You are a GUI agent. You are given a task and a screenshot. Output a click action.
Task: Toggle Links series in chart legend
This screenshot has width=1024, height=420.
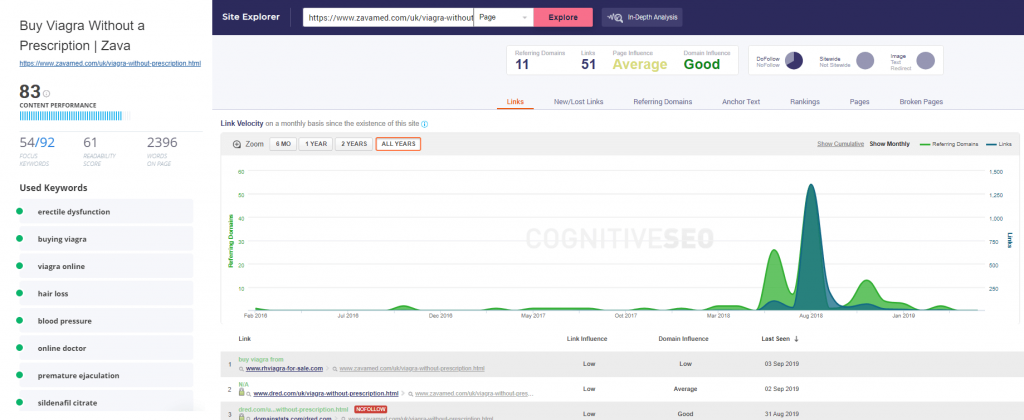pyautogui.click(x=997, y=144)
